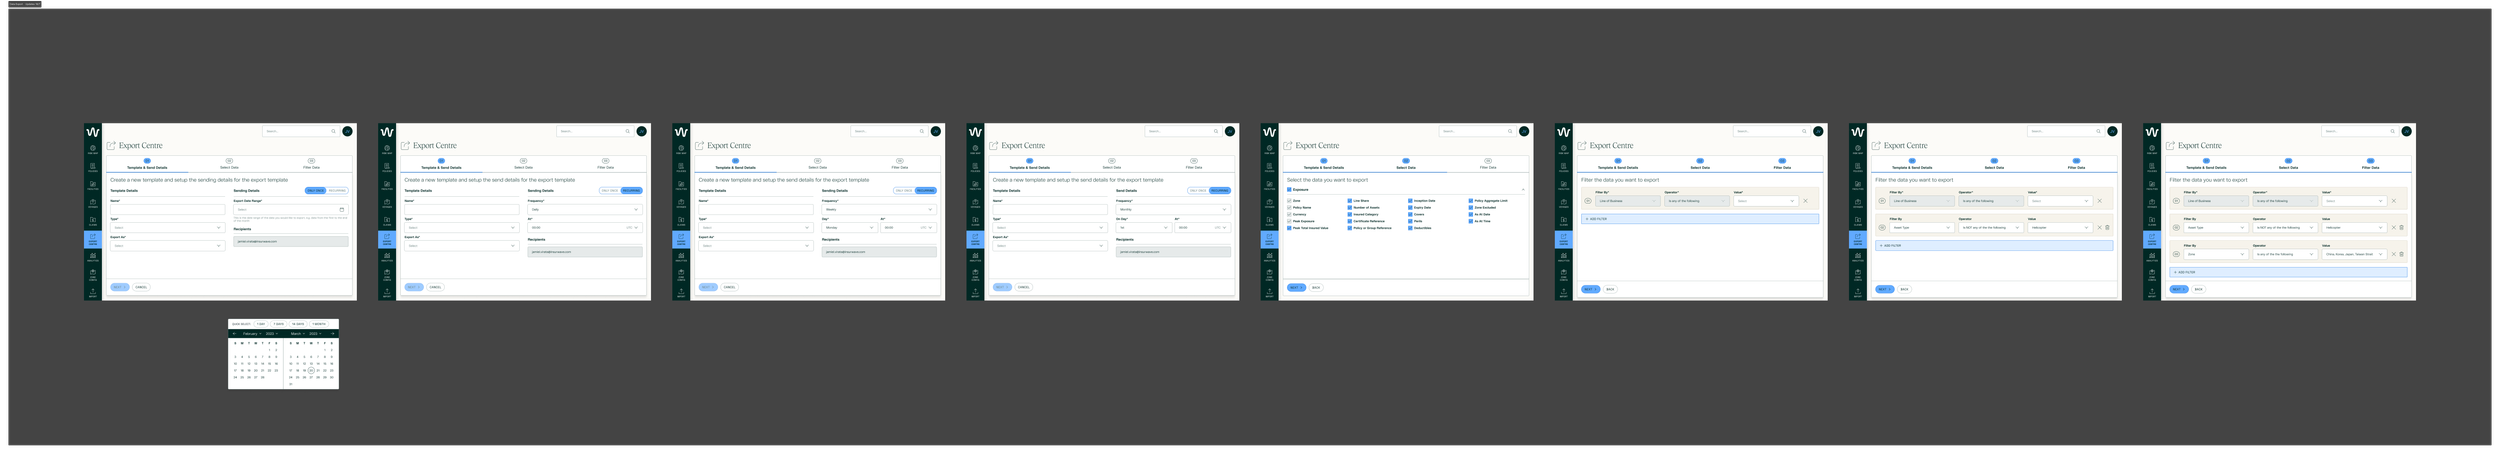Open the Frequency dropdown showing Daily

coord(584,209)
